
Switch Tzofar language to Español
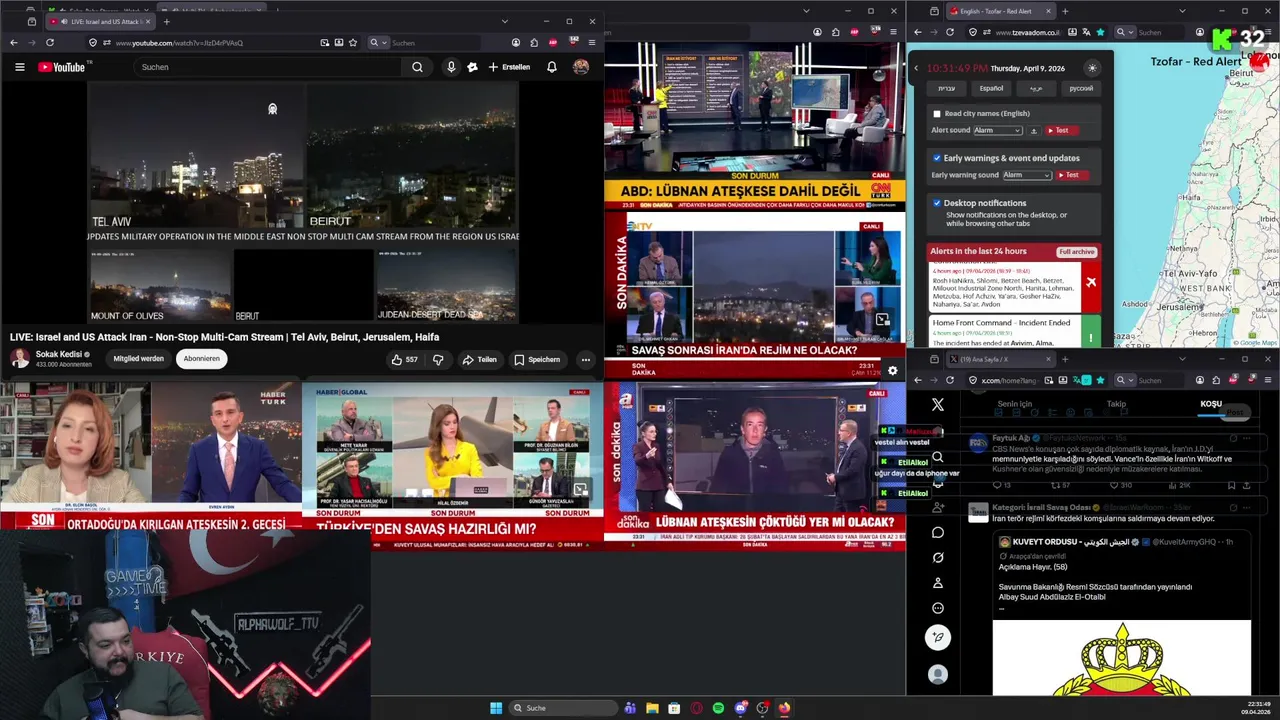point(991,88)
